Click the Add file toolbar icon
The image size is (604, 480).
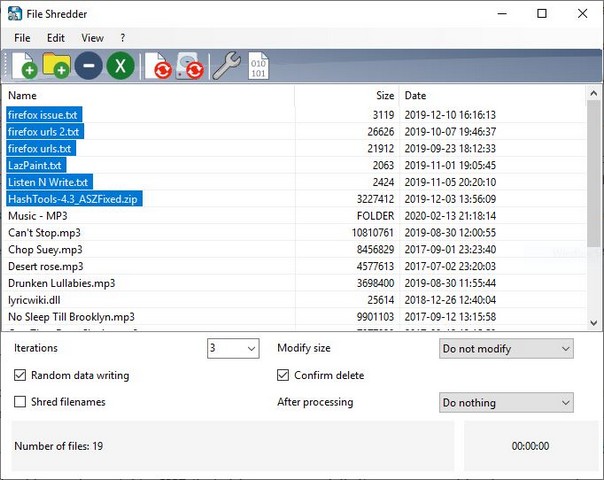pos(22,66)
